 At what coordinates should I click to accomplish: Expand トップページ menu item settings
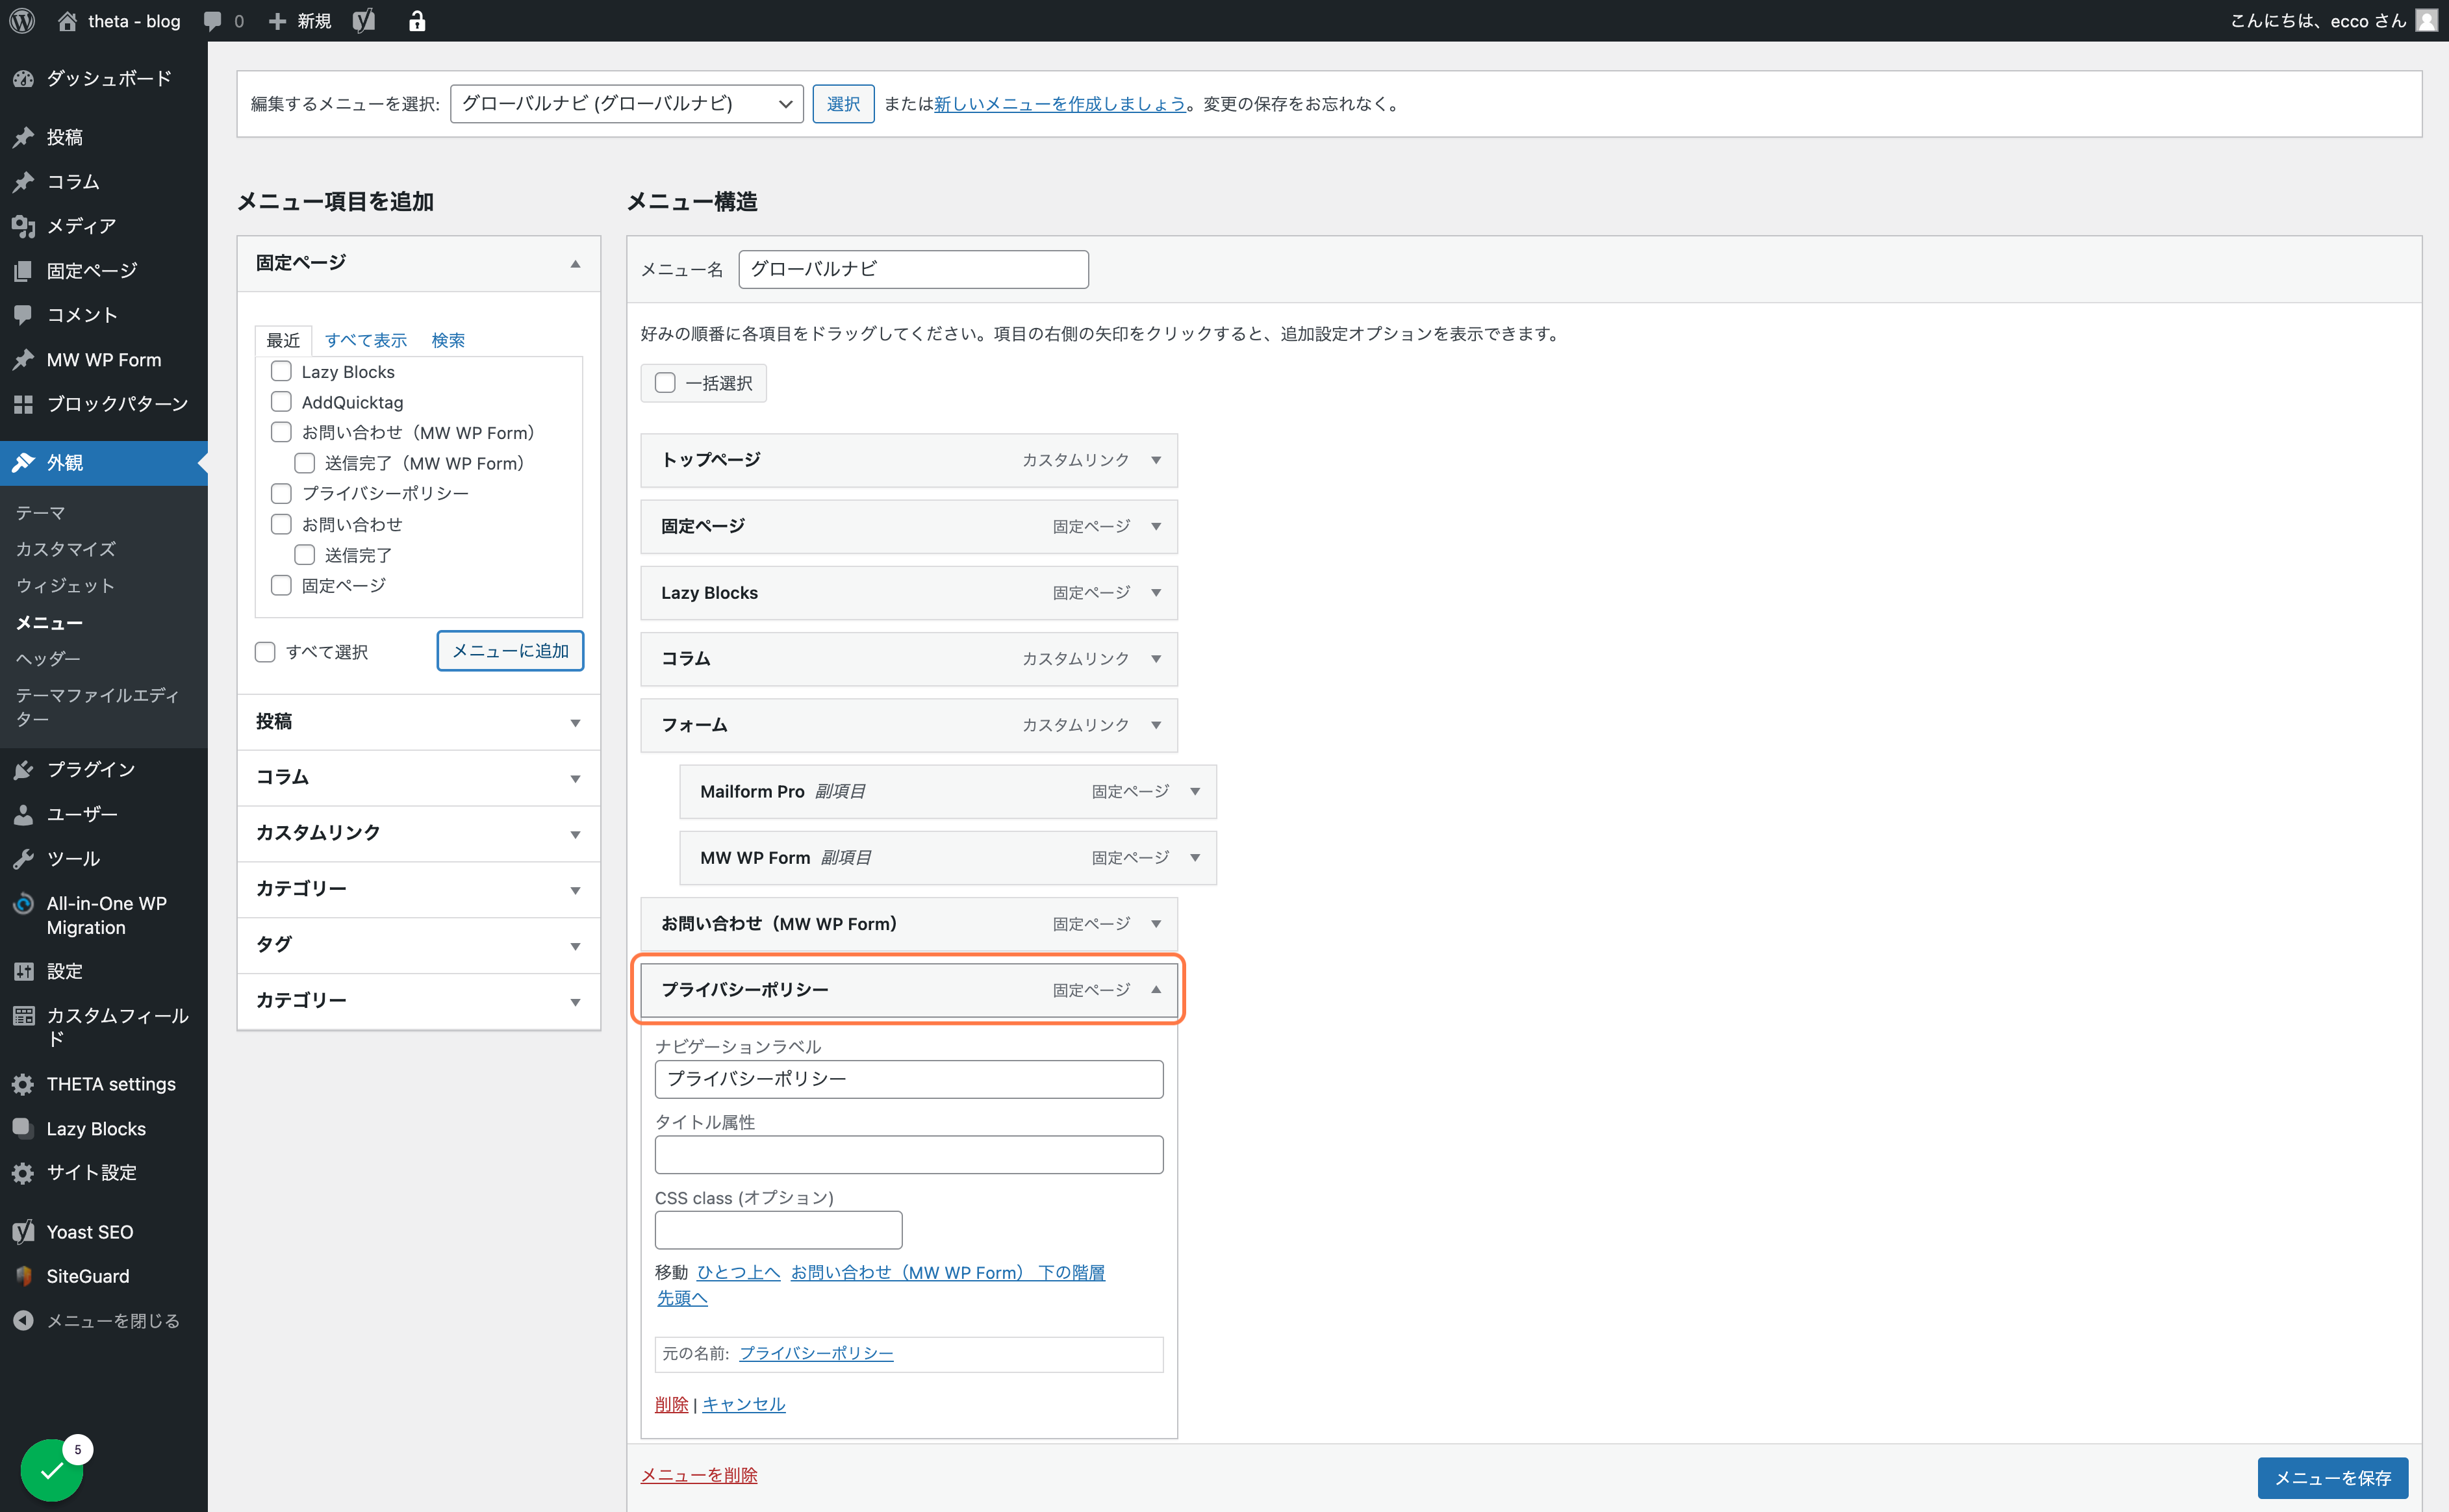click(1156, 460)
